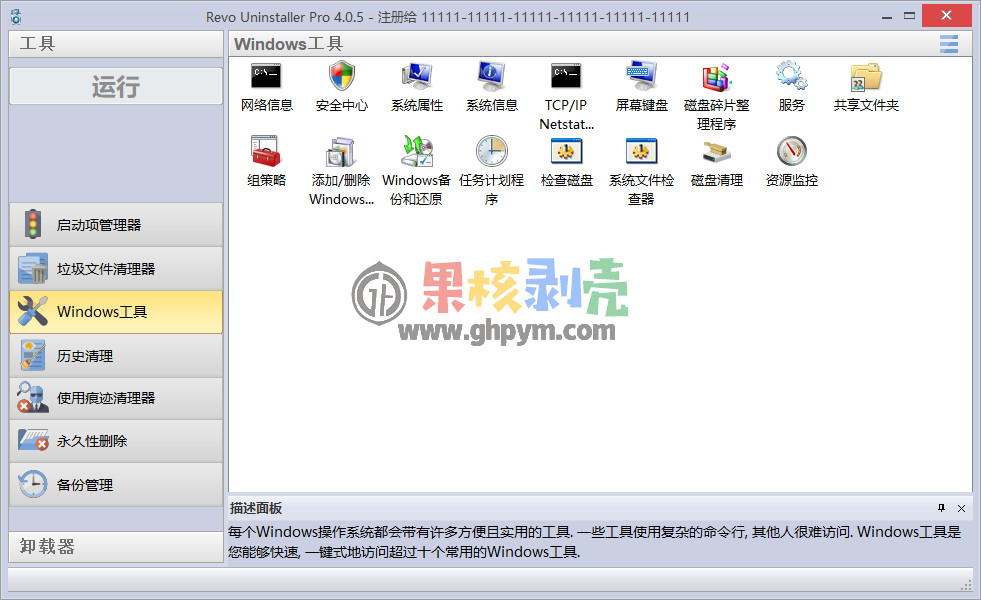Open the 任务计划程序 task scheduler icon
Image resolution: width=981 pixels, height=600 pixels.
[492, 171]
